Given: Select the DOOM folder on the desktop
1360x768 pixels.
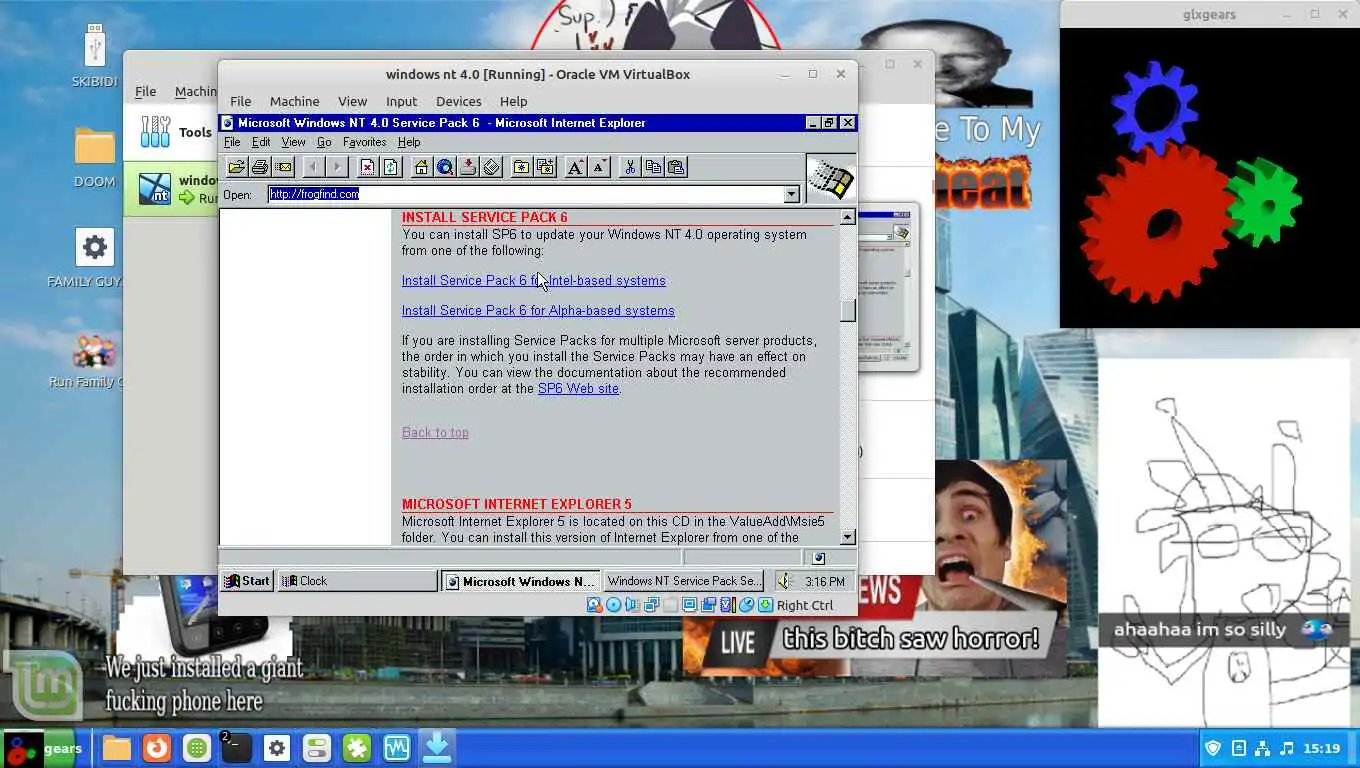Looking at the screenshot, I should point(95,157).
